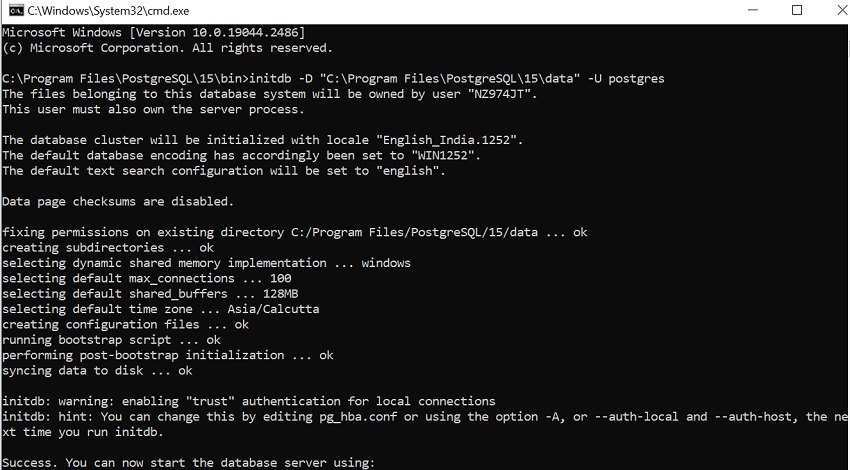Click the initdb warning about "trust" authentication
The width and height of the screenshot is (850, 470).
(x=248, y=401)
